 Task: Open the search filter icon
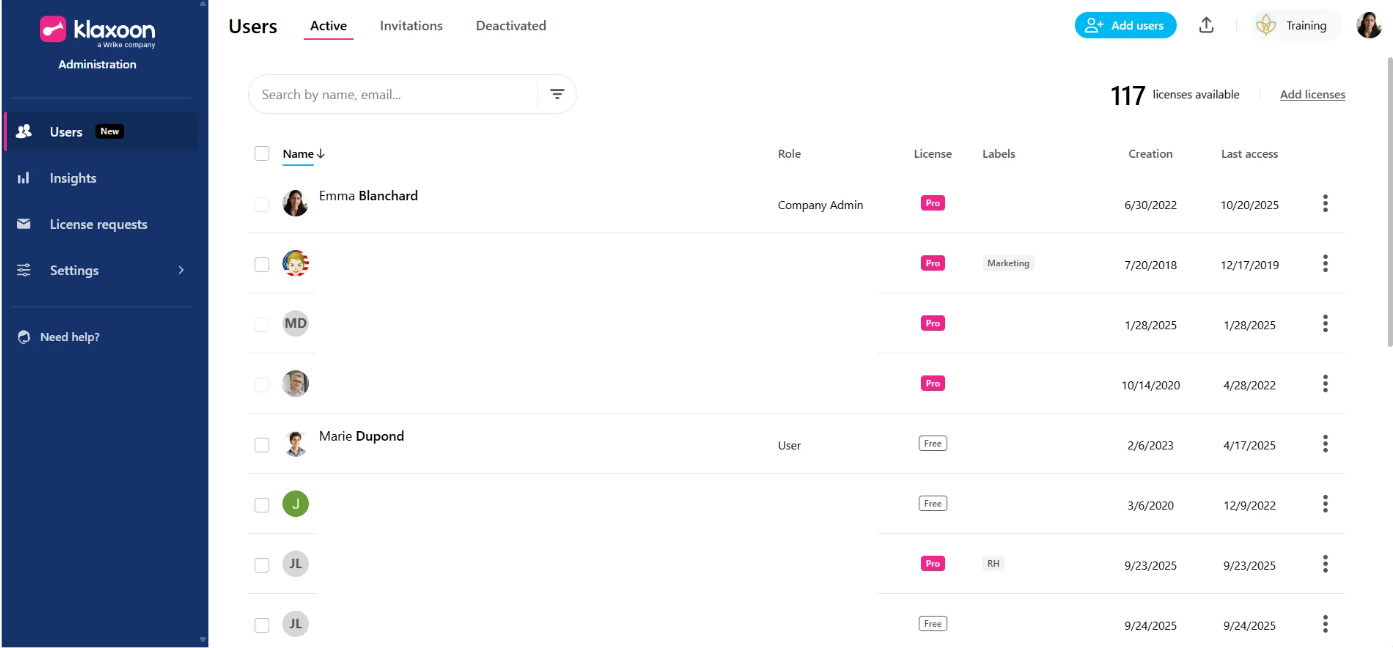pos(557,94)
